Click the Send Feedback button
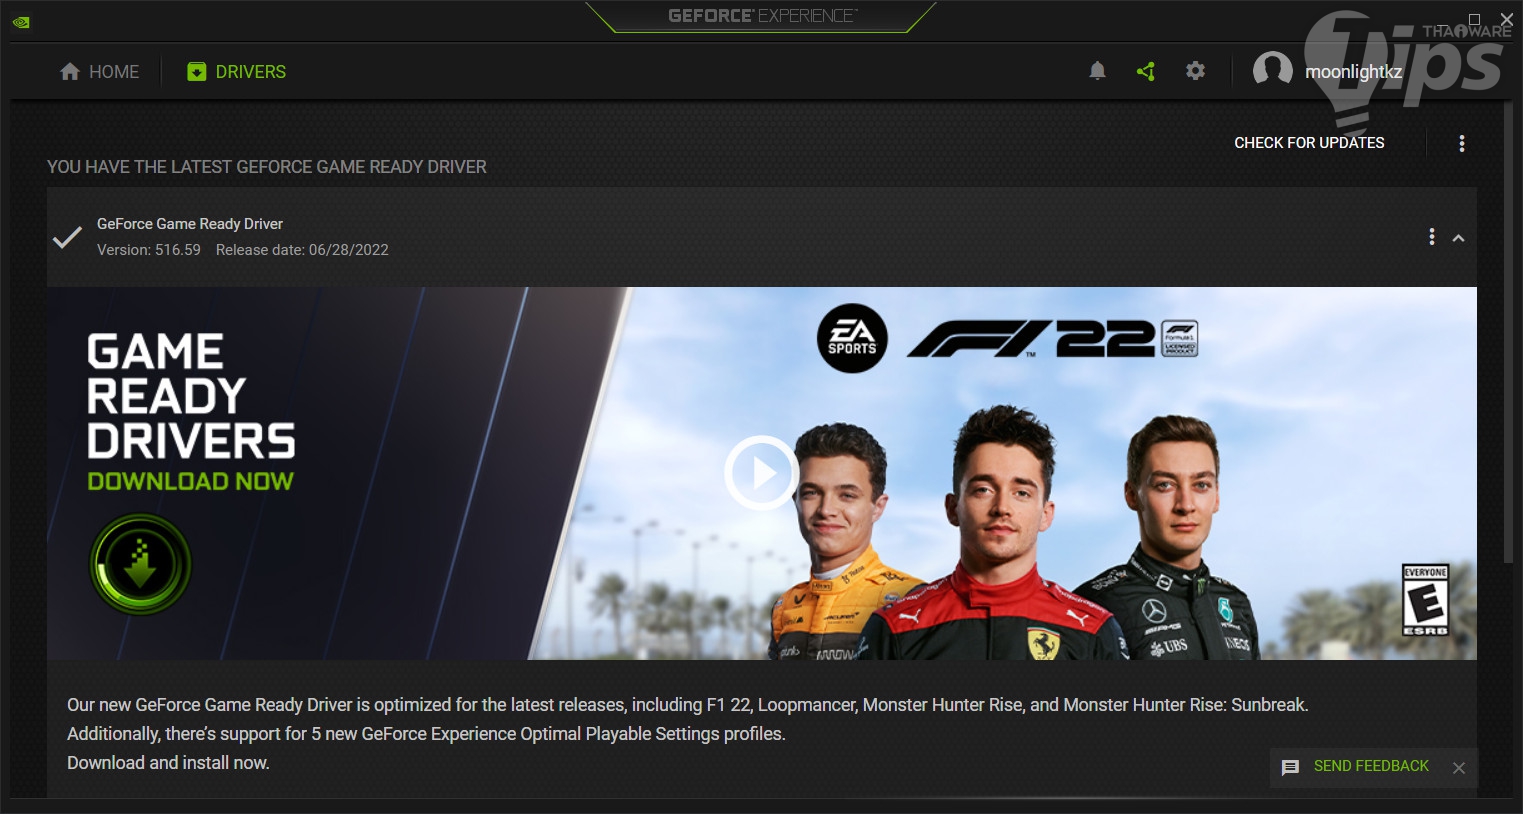Image resolution: width=1523 pixels, height=814 pixels. pos(1371,766)
